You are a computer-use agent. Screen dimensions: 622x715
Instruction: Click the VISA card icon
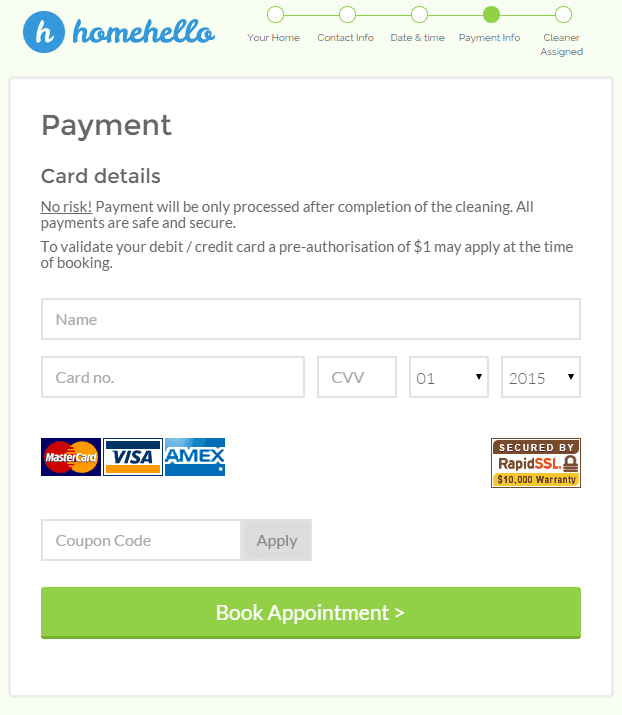[x=133, y=457]
